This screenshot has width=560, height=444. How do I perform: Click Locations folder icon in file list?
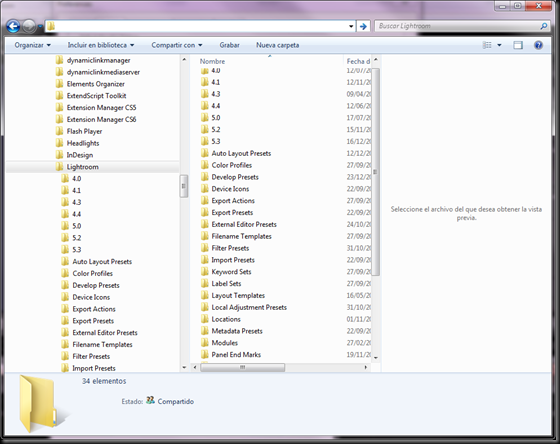(205, 319)
